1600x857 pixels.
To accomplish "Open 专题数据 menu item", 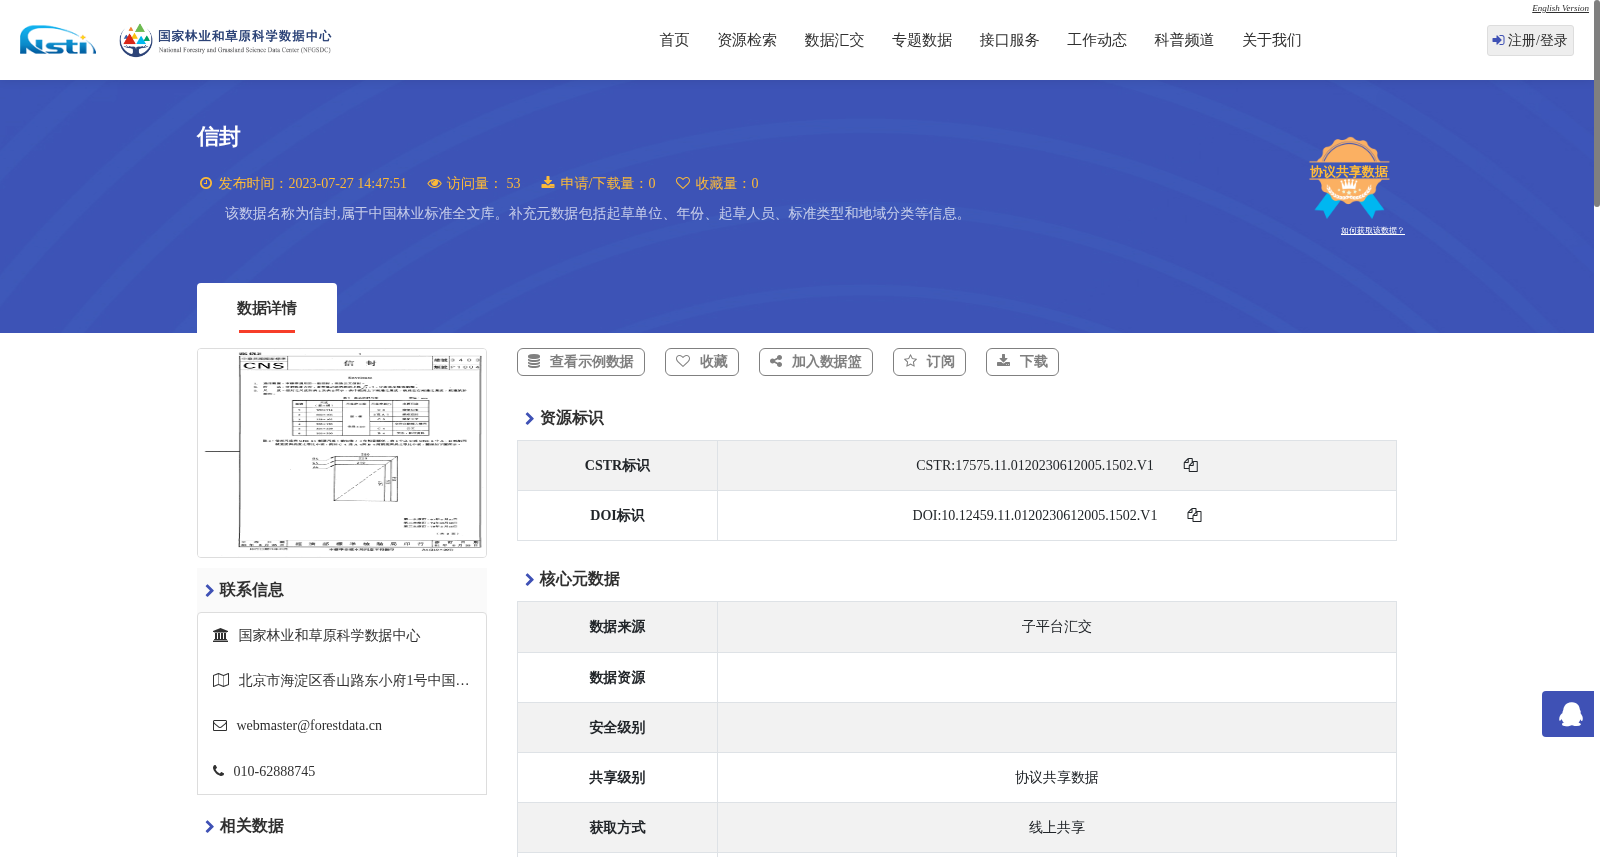I will 922,40.
